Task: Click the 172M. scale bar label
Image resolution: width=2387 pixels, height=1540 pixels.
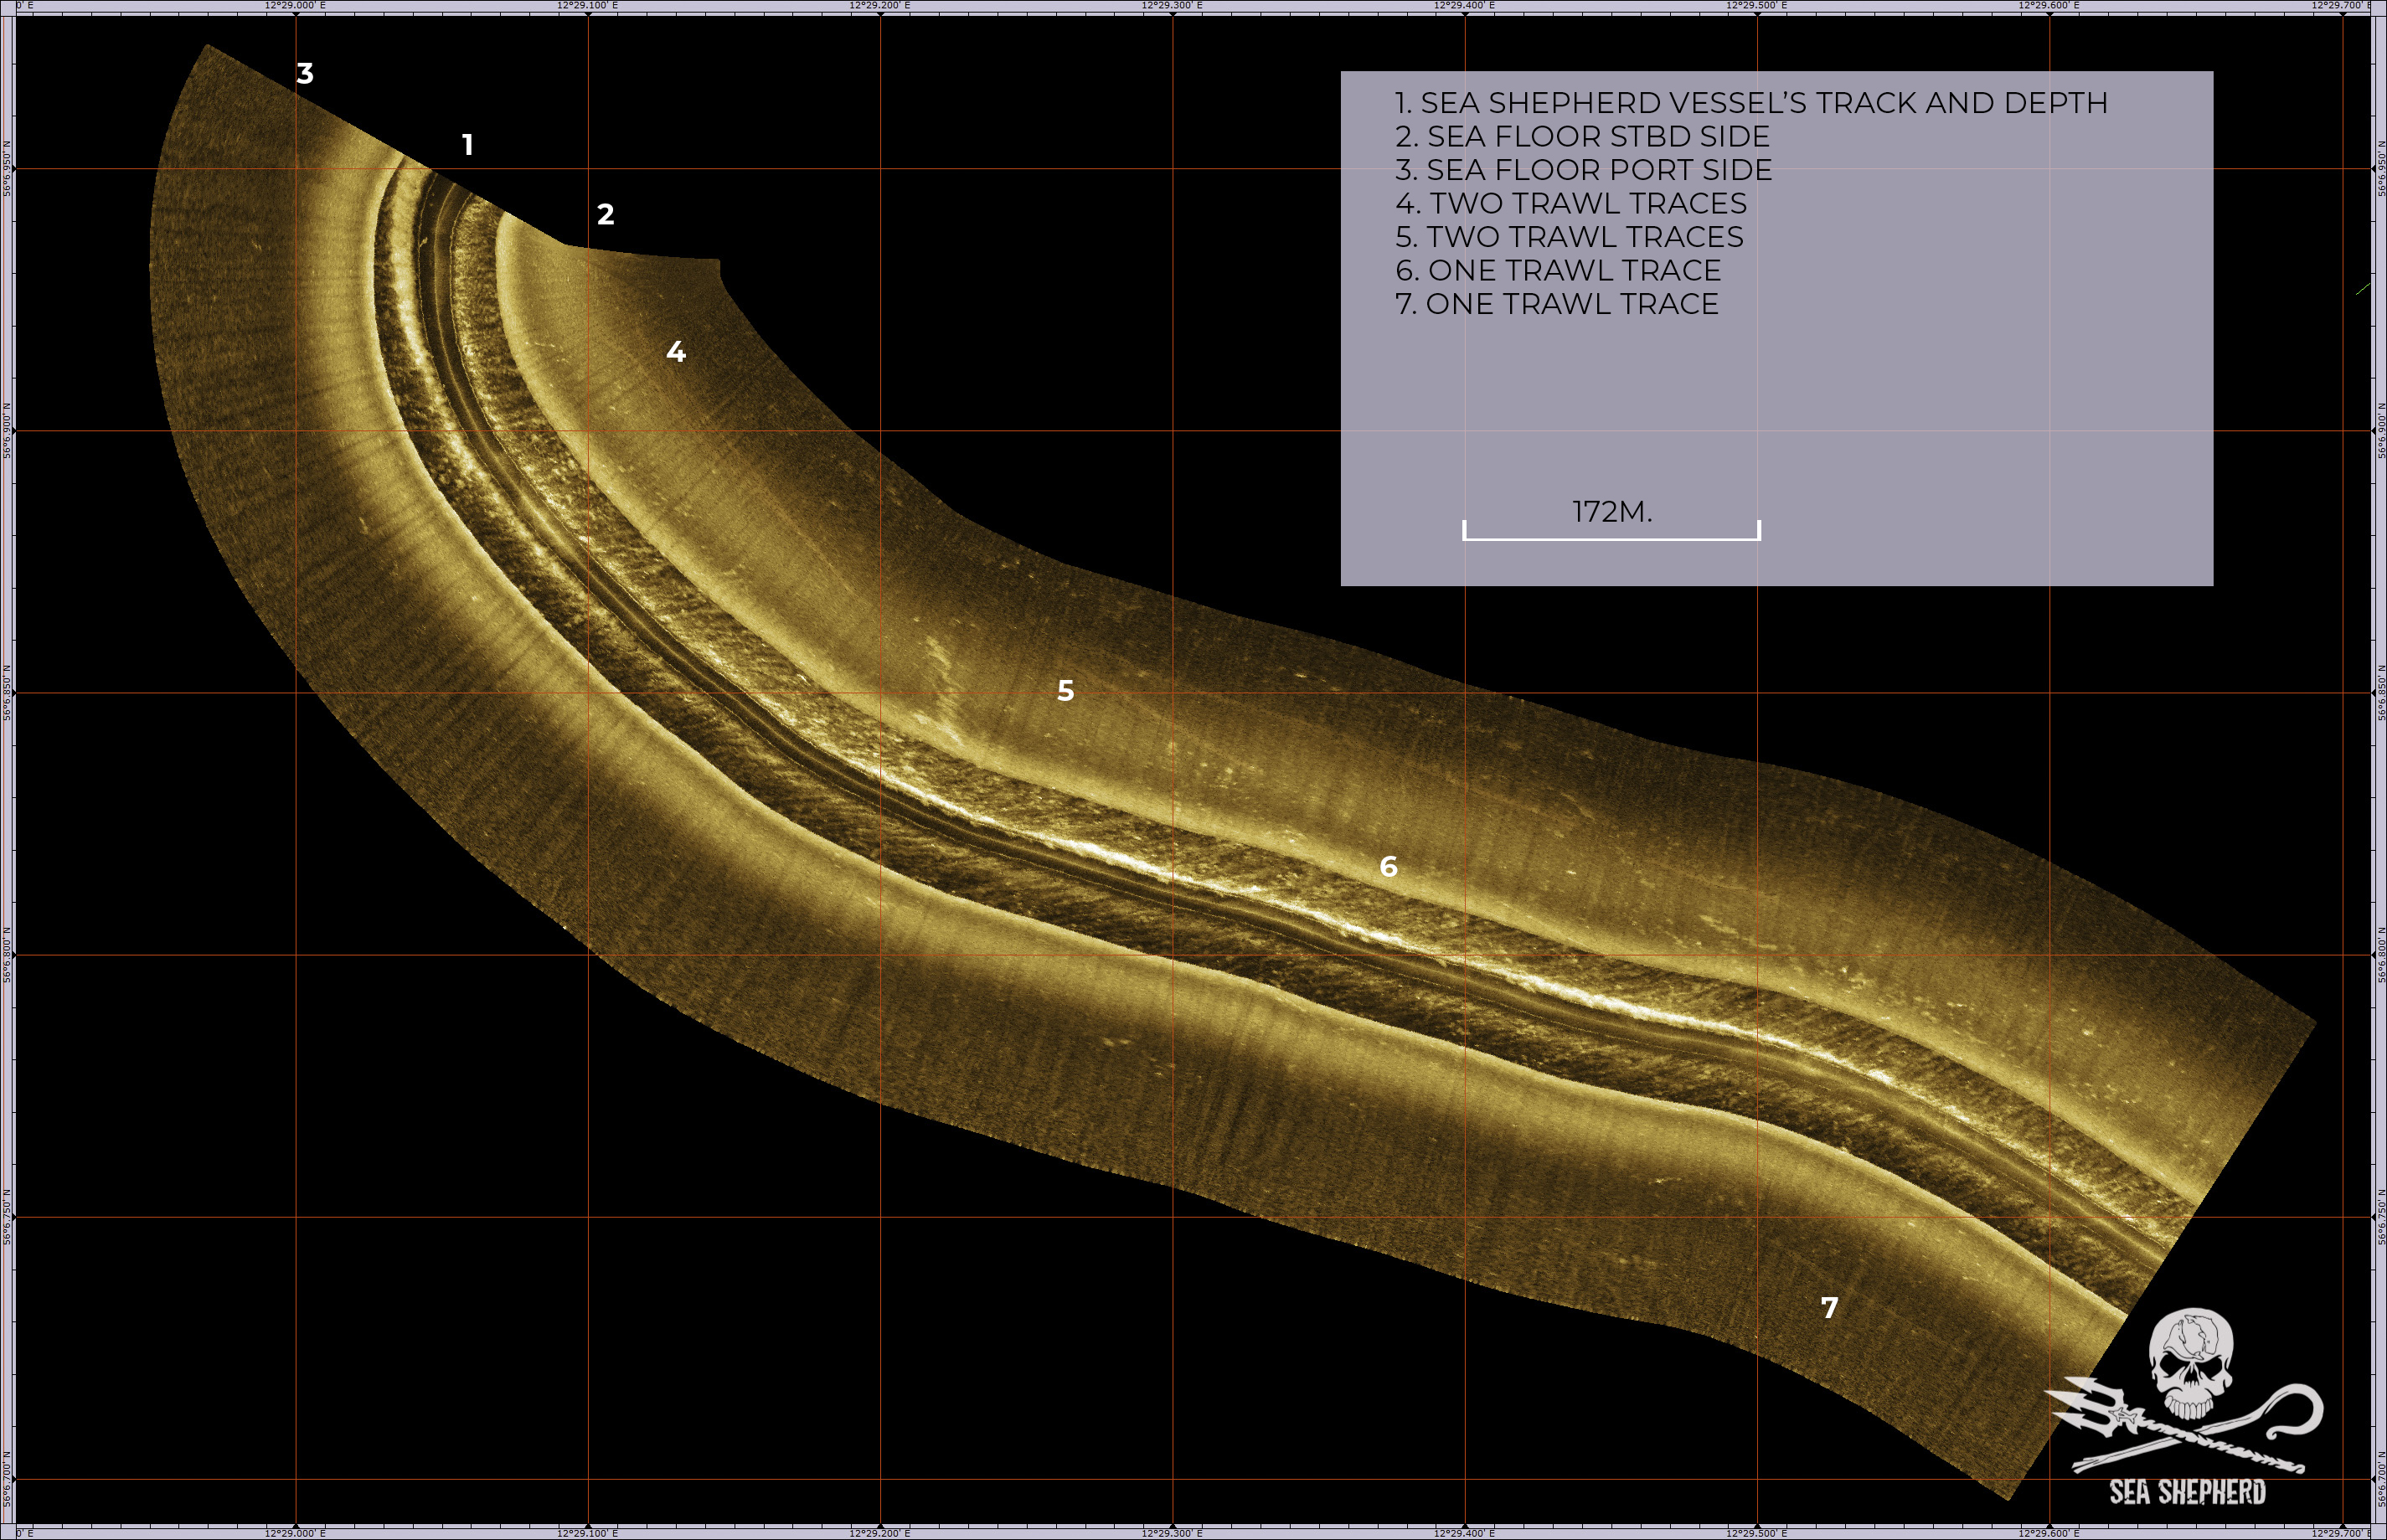Action: [1612, 512]
